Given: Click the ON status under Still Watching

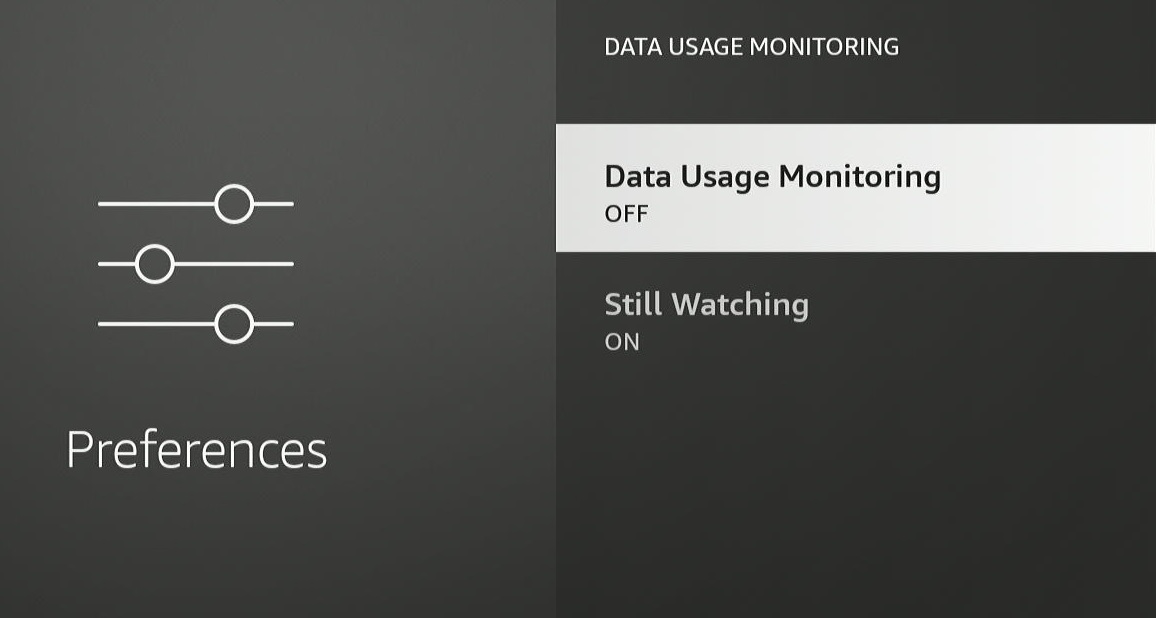Looking at the screenshot, I should [621, 342].
